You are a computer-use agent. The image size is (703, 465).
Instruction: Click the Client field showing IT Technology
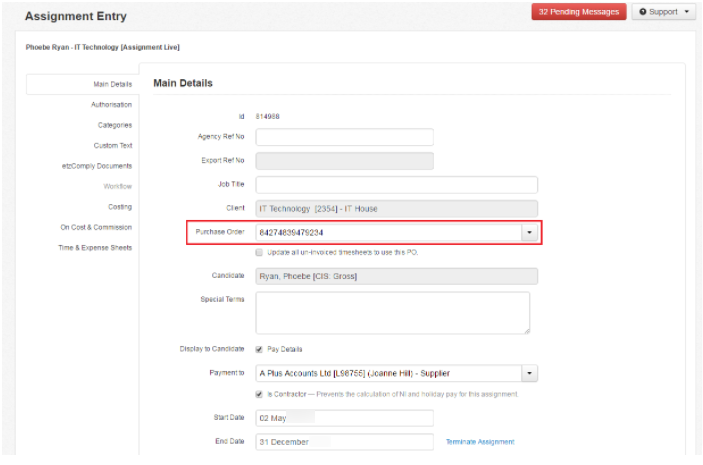(396, 209)
